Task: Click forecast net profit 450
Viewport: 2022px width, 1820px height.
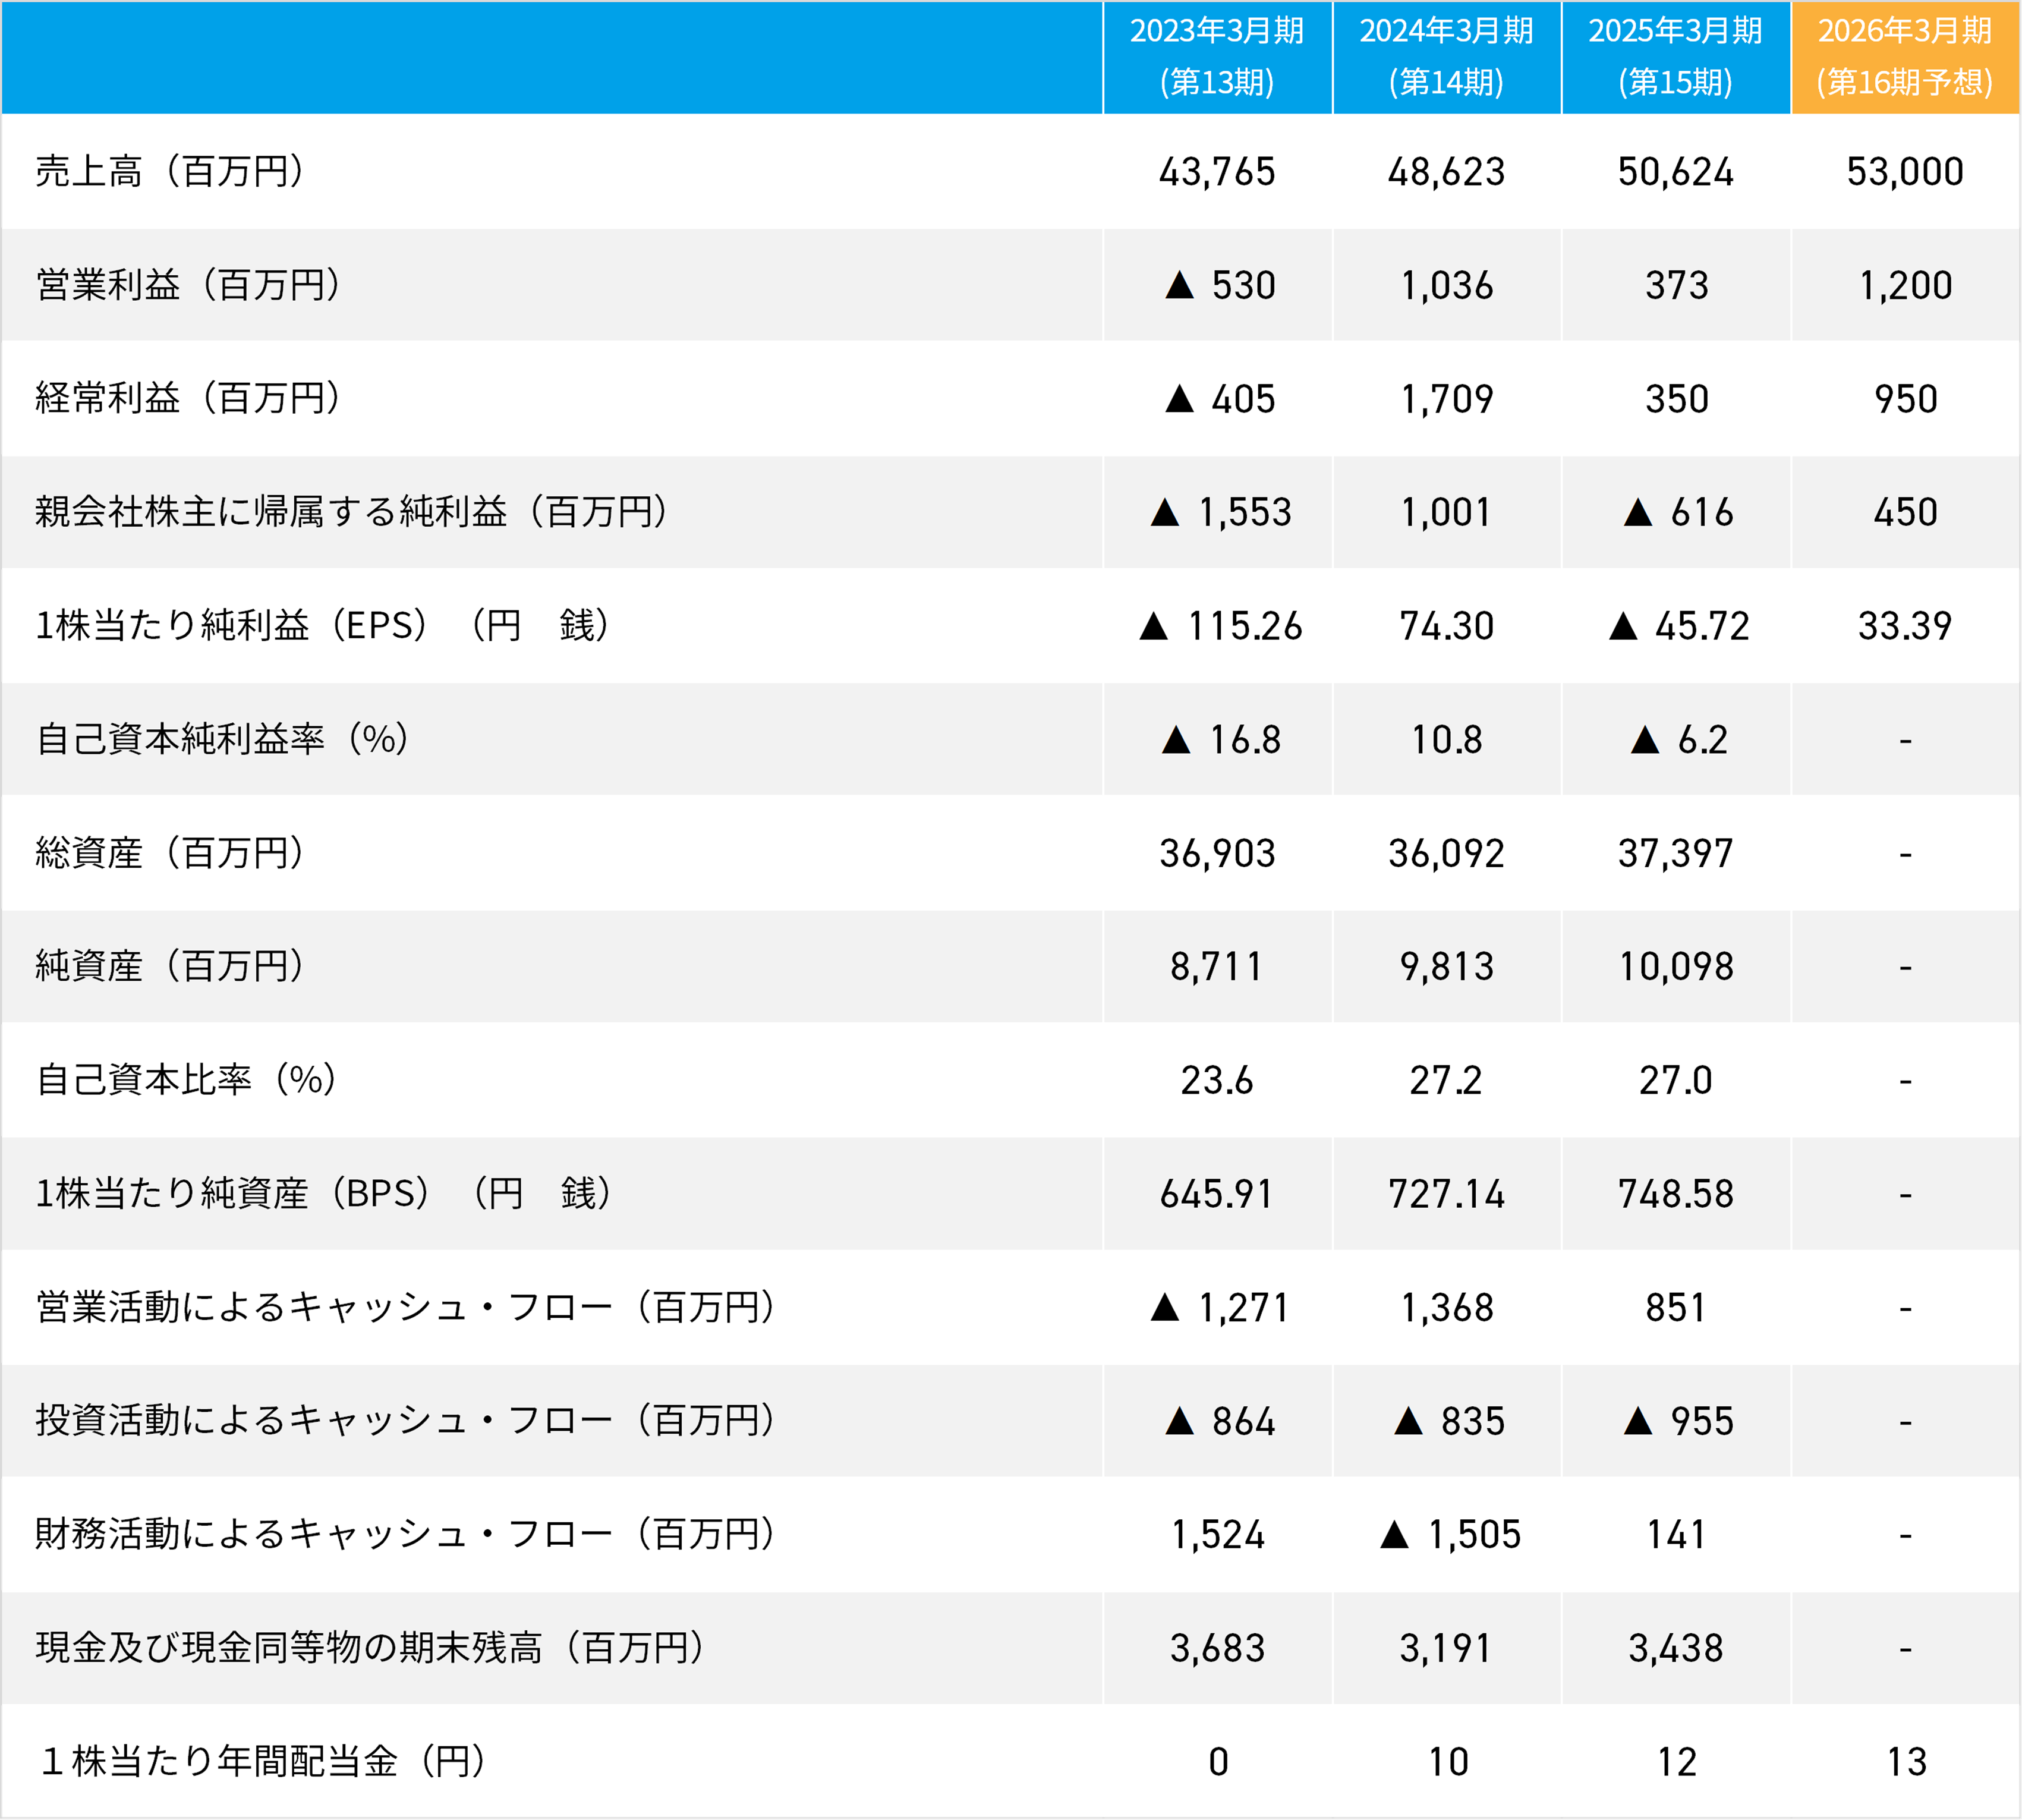Action: coord(1906,513)
